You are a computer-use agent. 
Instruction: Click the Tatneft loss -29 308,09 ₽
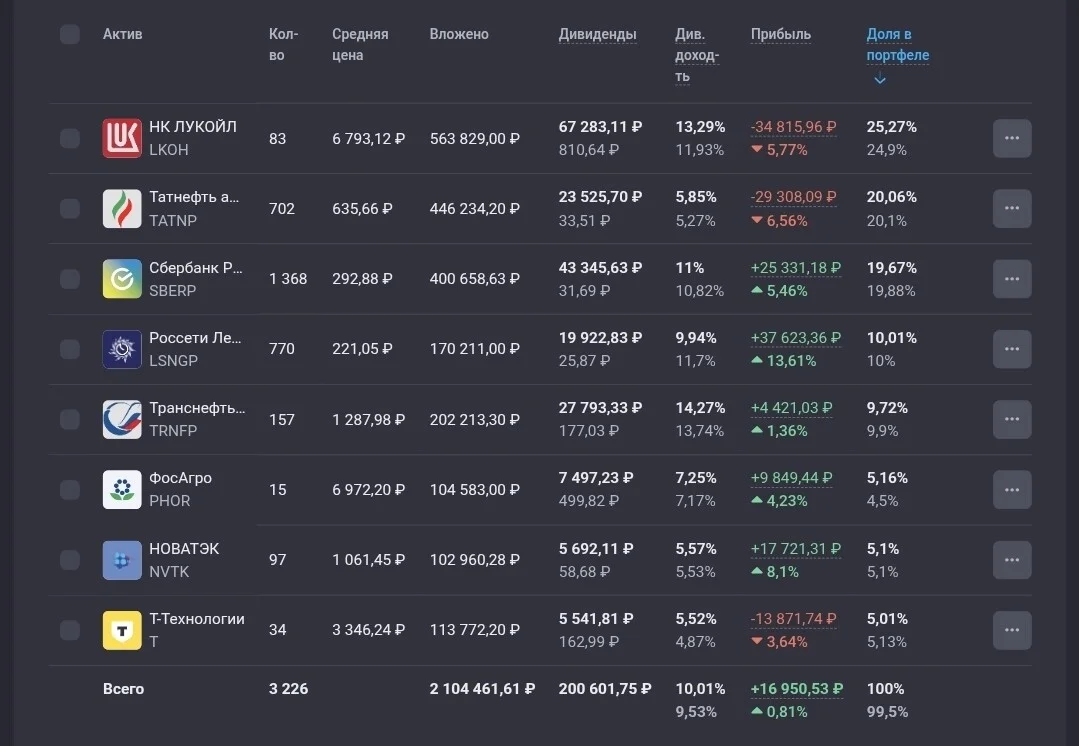pos(793,197)
